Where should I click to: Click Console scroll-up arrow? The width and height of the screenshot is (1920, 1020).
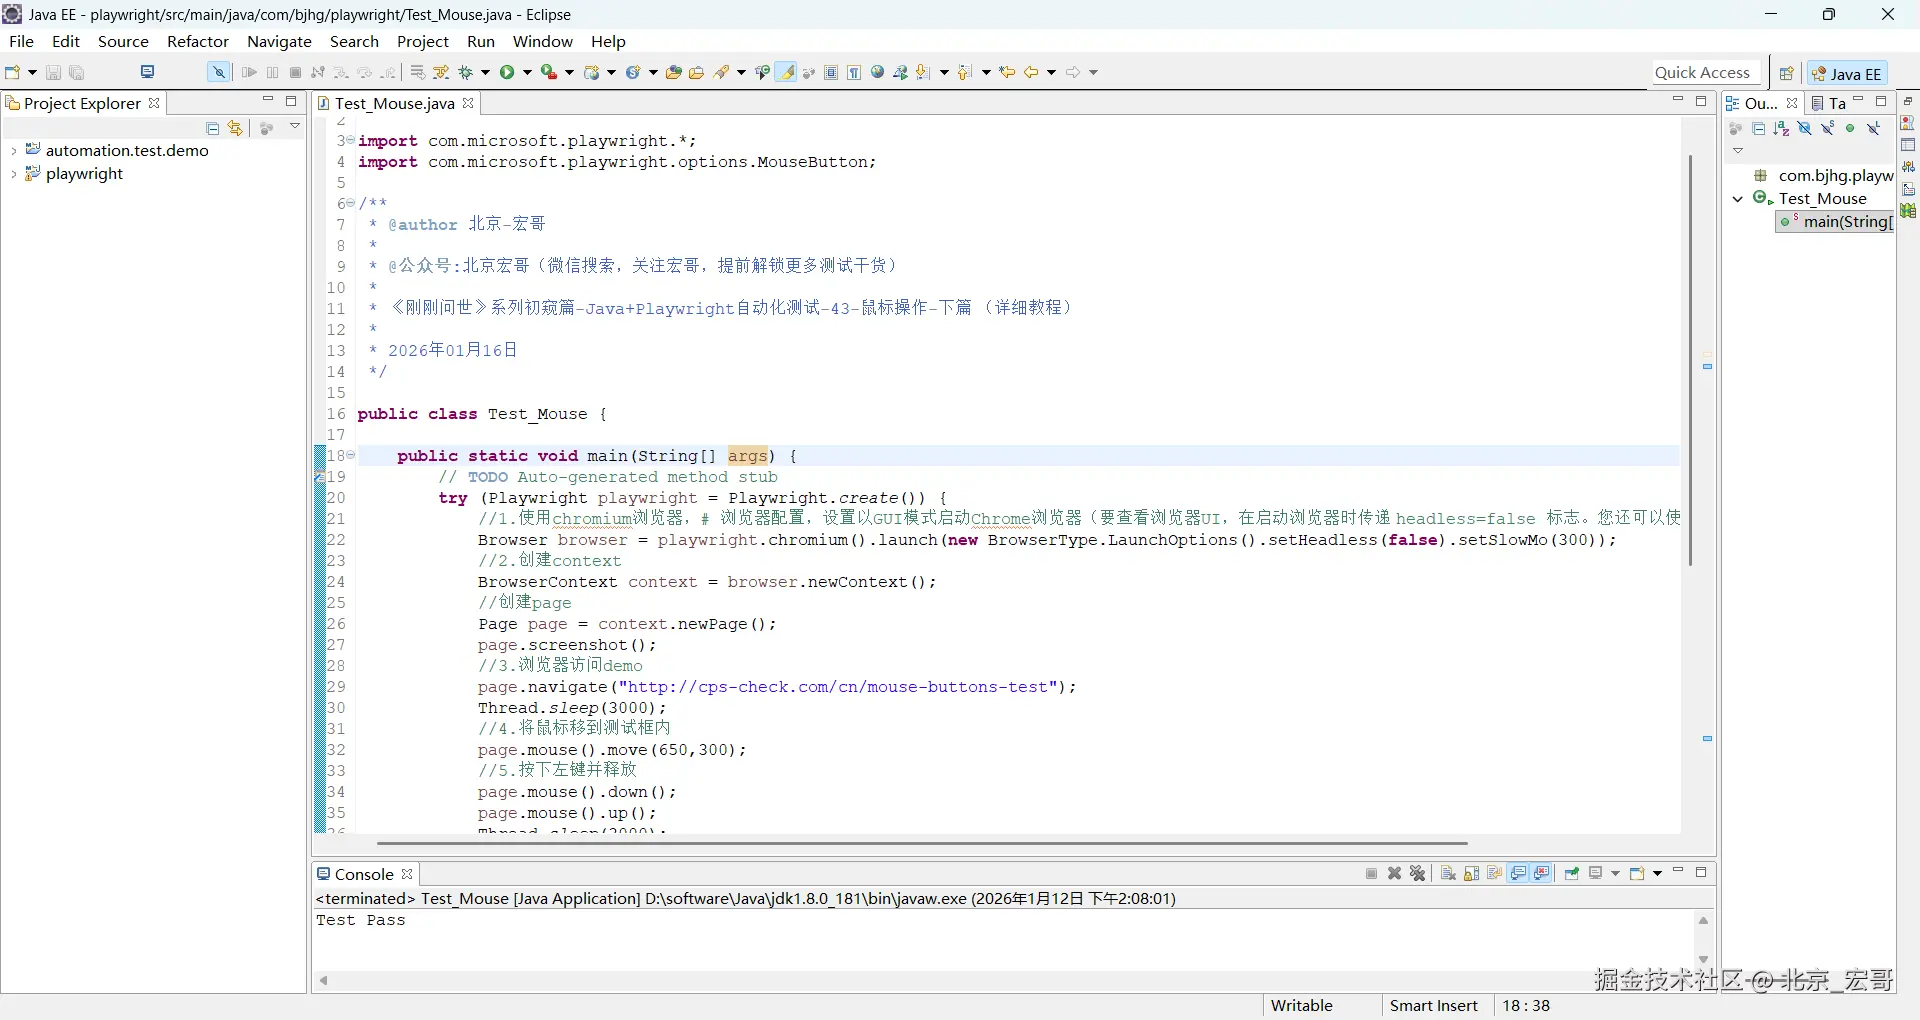click(1704, 921)
